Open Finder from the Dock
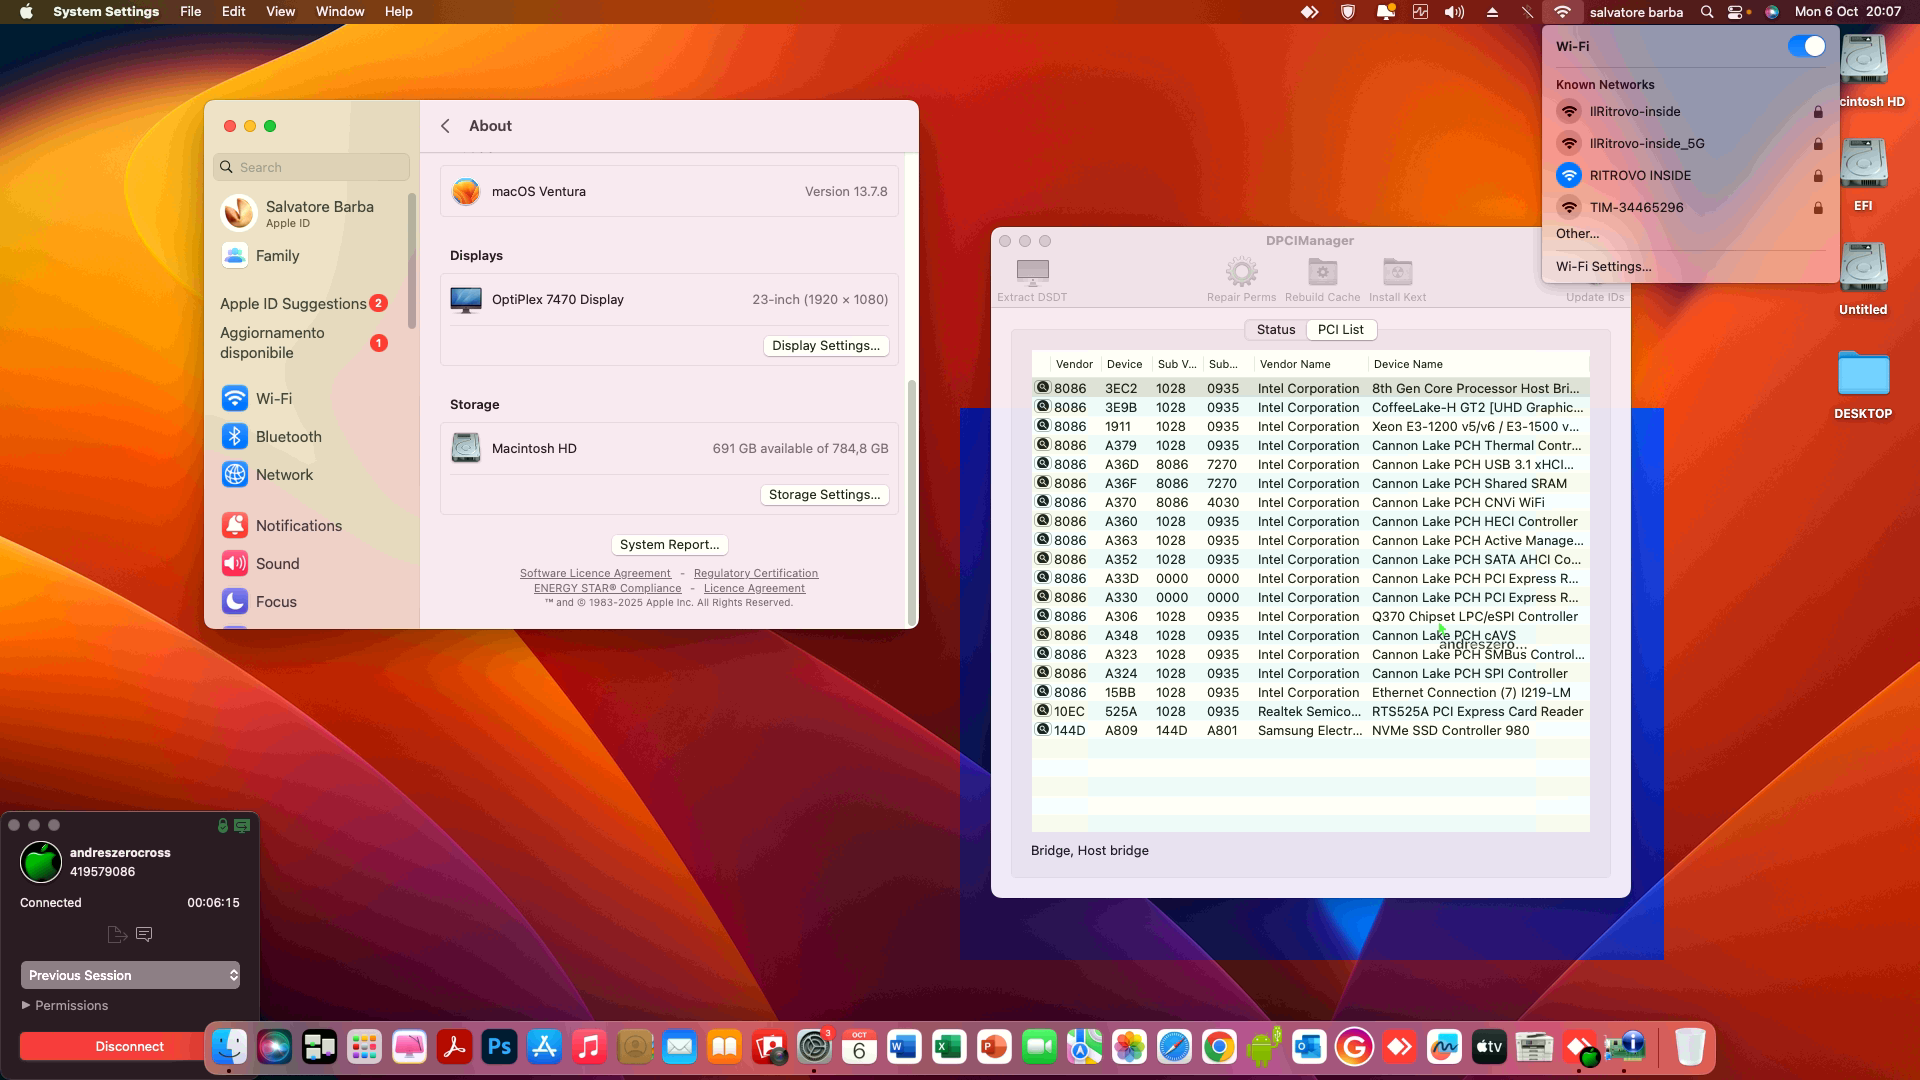This screenshot has width=1920, height=1080. point(229,1047)
